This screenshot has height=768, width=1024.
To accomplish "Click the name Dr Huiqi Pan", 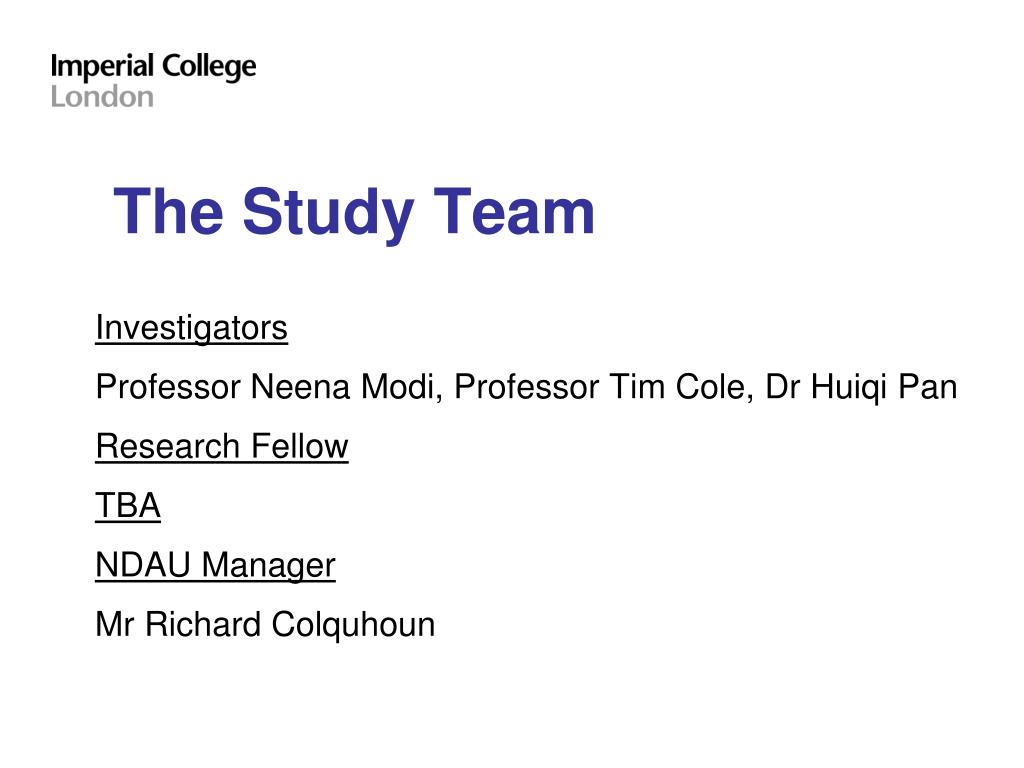I will pyautogui.click(x=861, y=387).
